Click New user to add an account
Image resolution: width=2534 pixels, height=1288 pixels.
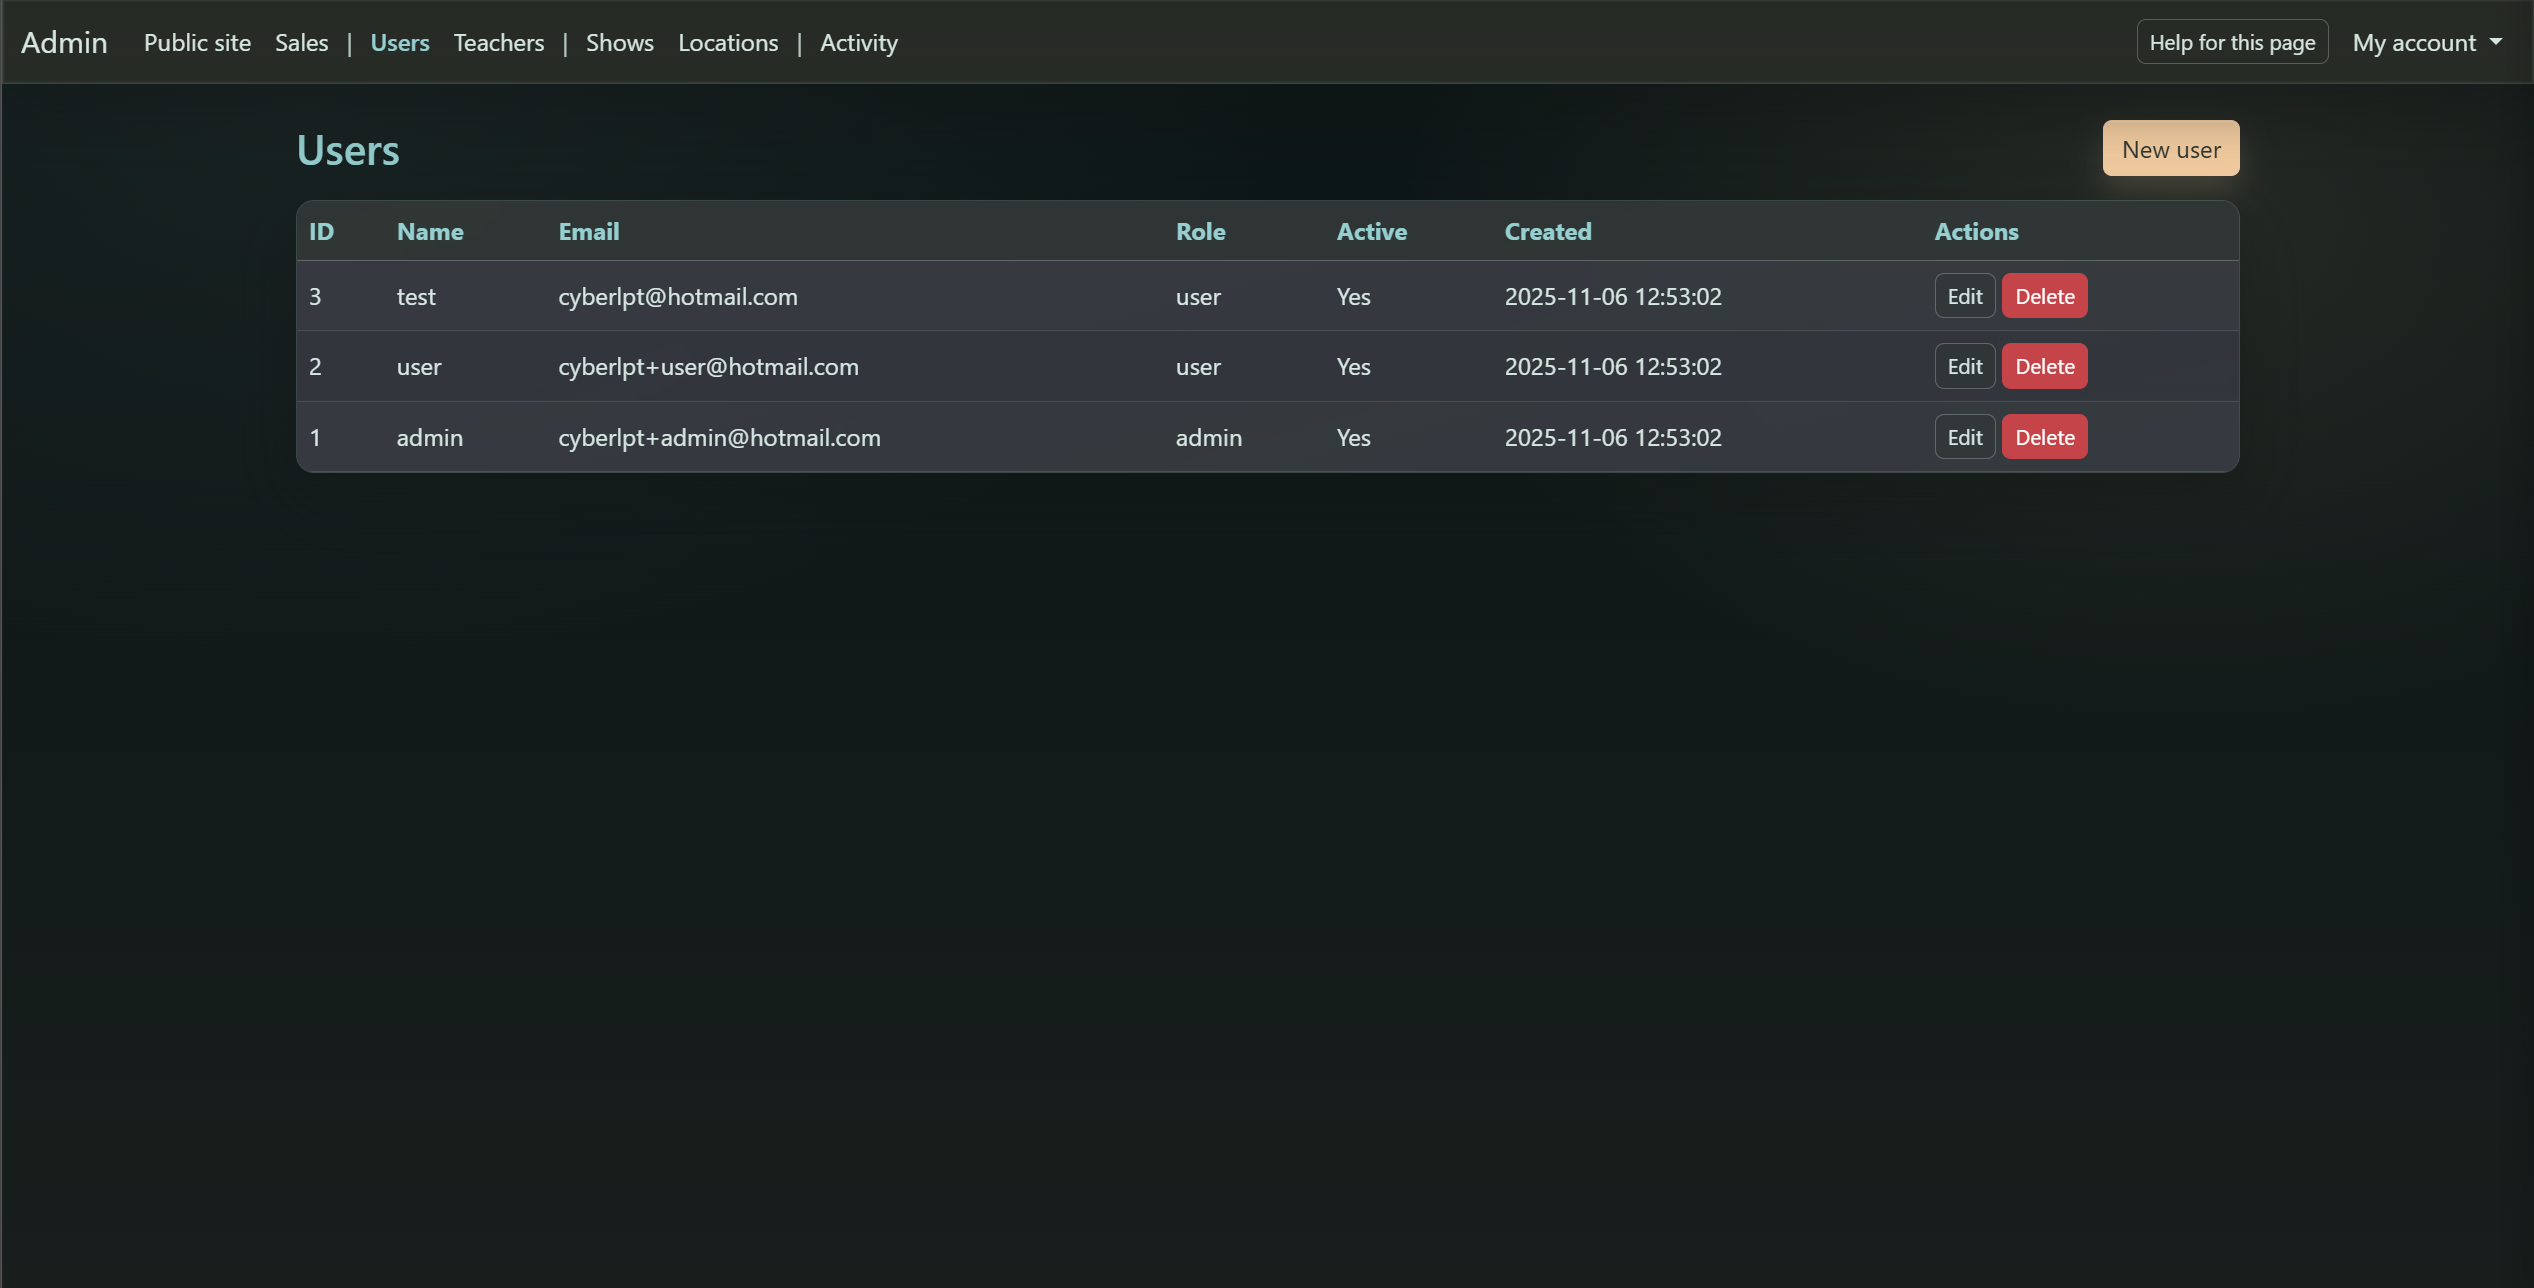[2170, 148]
